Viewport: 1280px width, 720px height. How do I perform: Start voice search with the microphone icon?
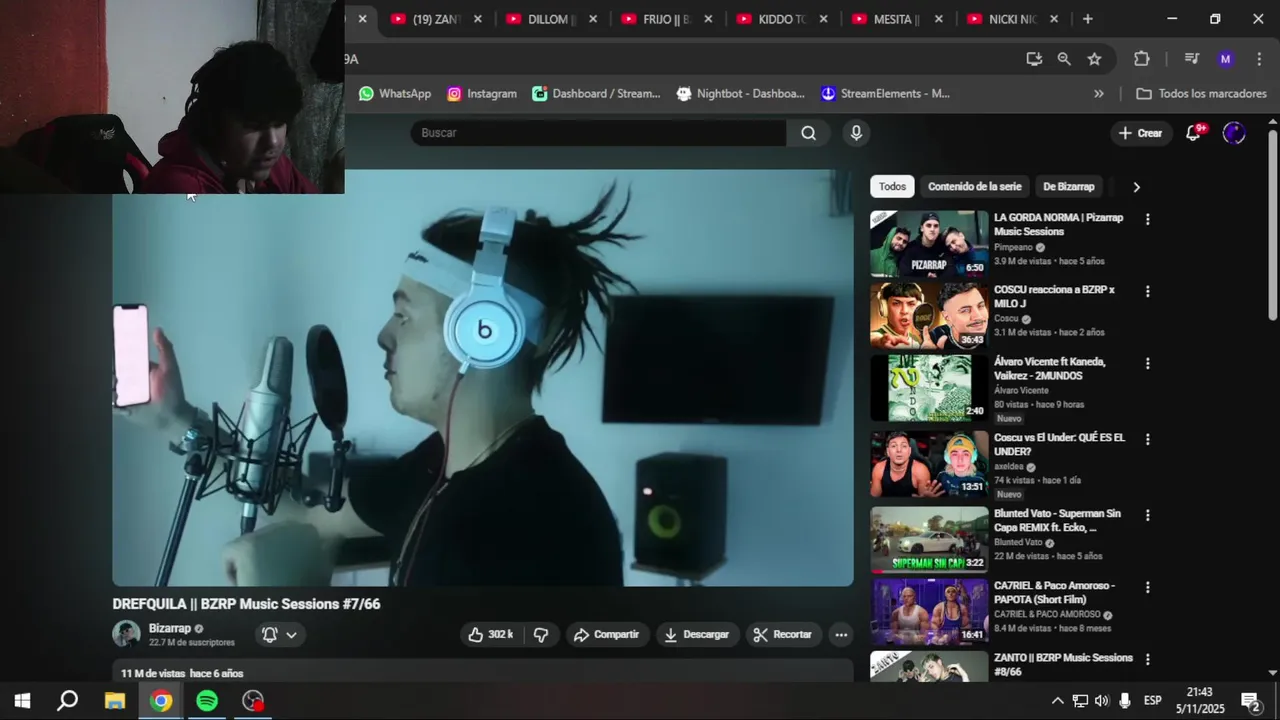856,133
